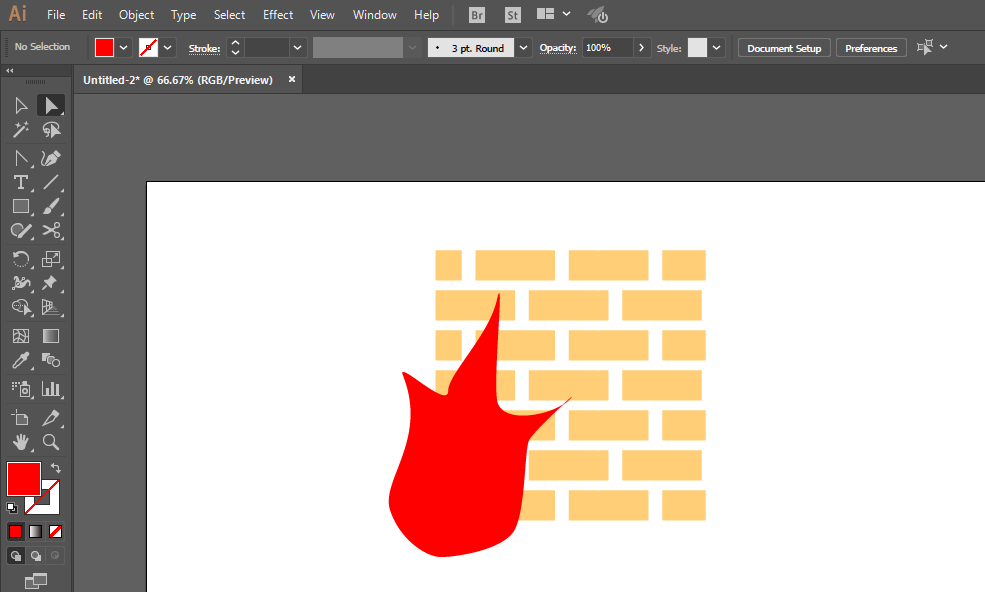This screenshot has width=985, height=592.
Task: Activate the Shaper tool
Action: [x=21, y=231]
